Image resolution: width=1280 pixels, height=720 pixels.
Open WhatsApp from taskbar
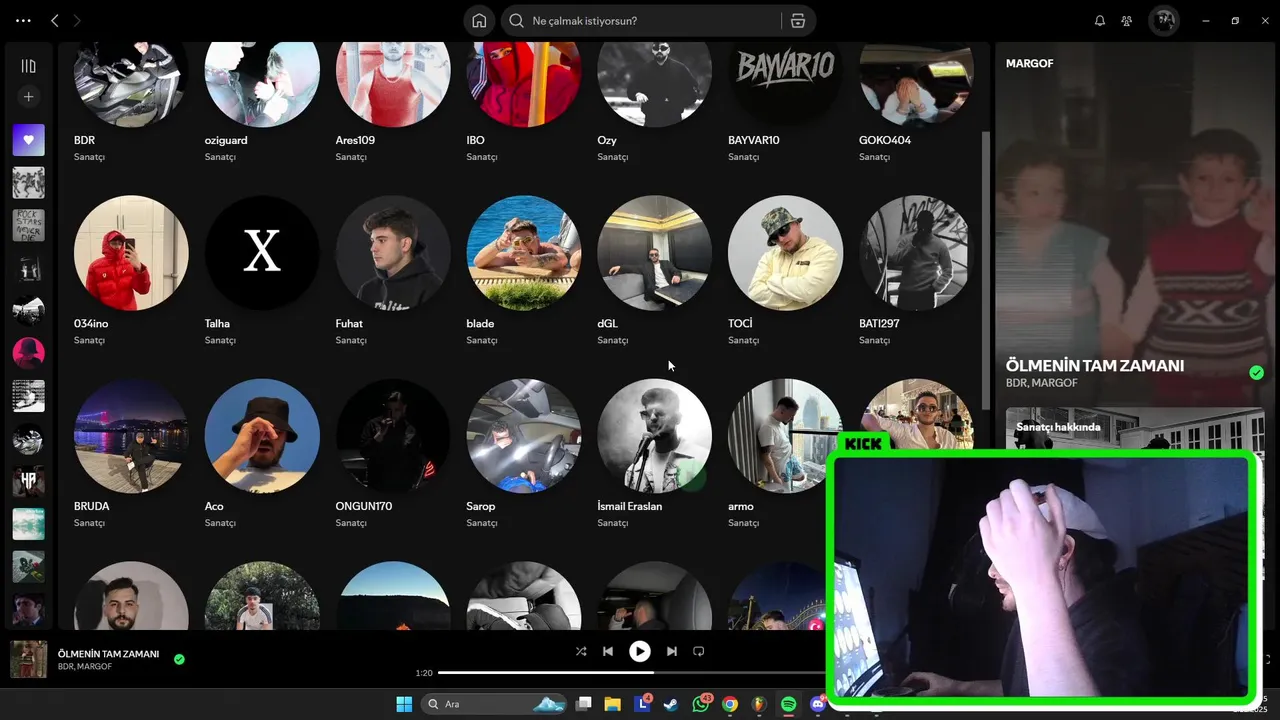point(700,704)
